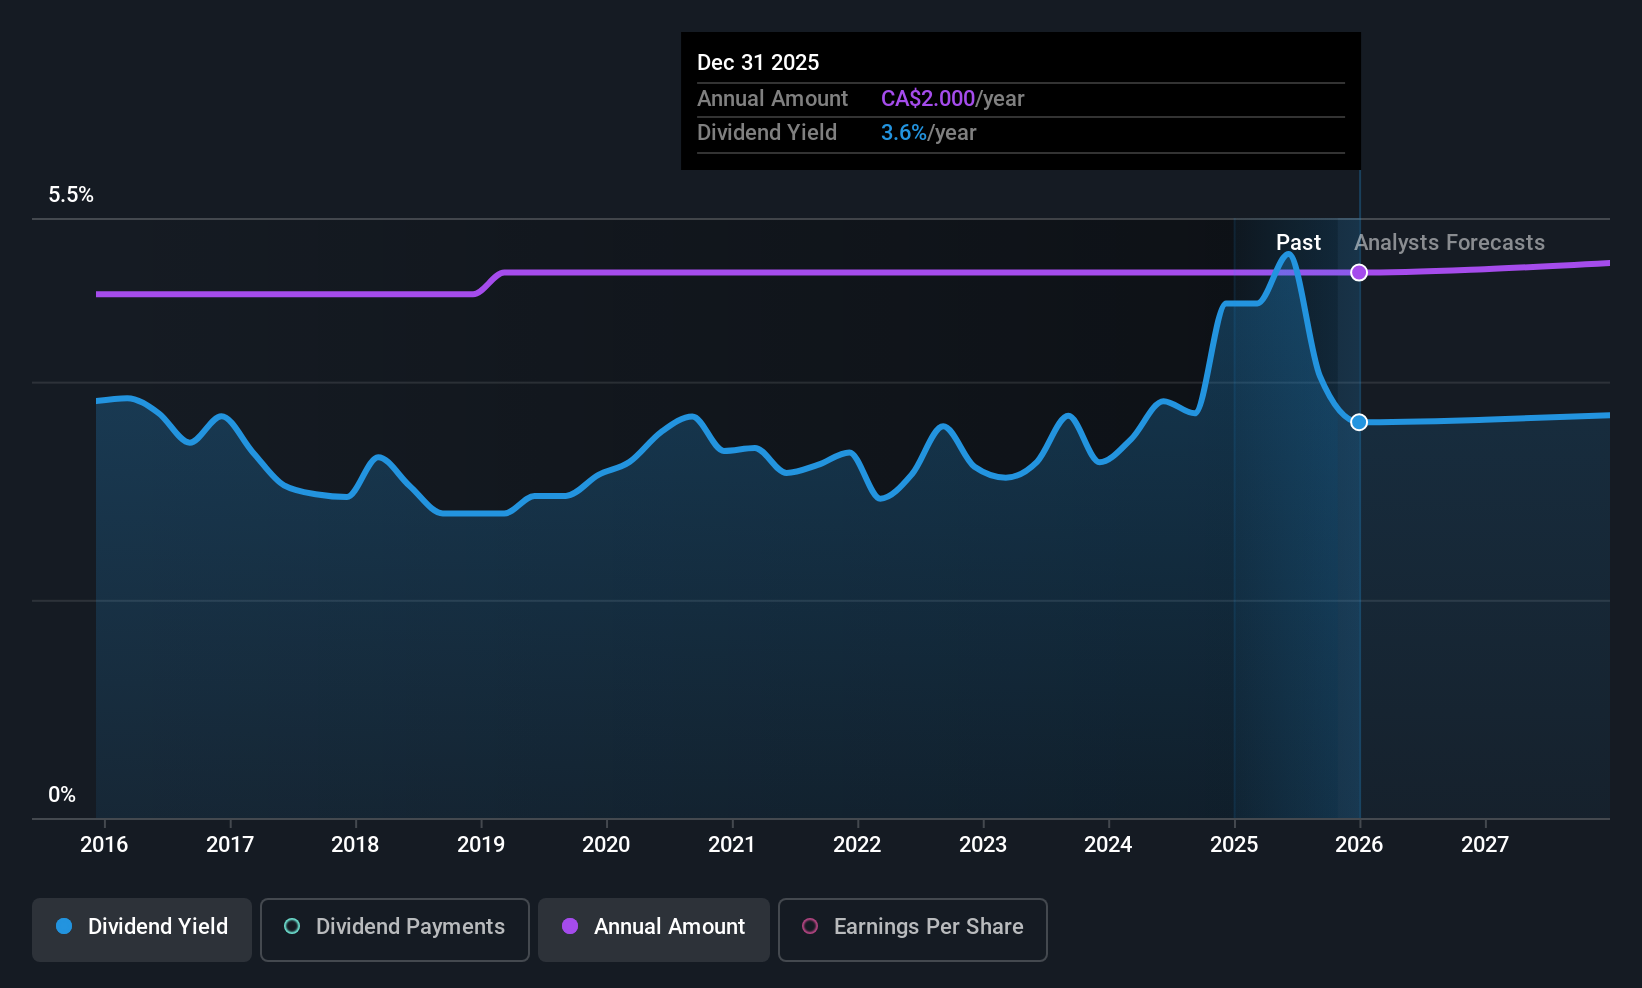
Task: Click the 5.5% y-axis label
Action: pos(71,195)
